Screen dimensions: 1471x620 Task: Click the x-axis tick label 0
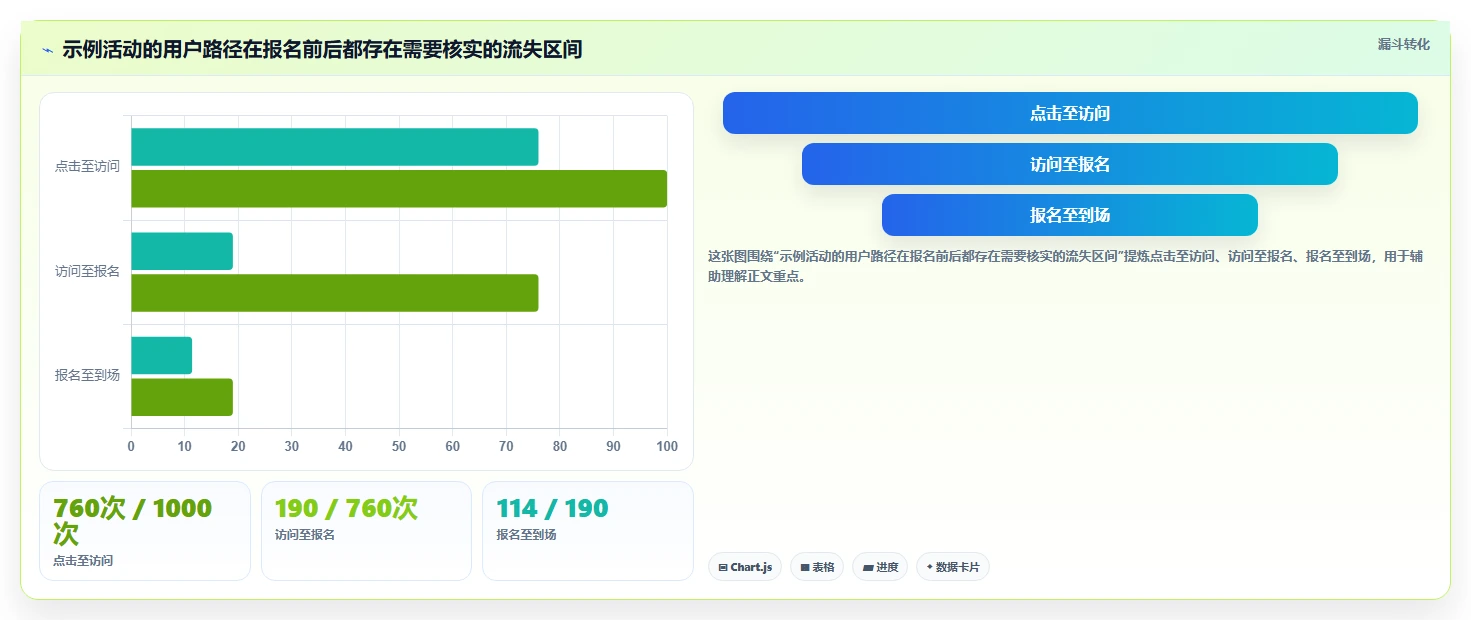coord(131,446)
